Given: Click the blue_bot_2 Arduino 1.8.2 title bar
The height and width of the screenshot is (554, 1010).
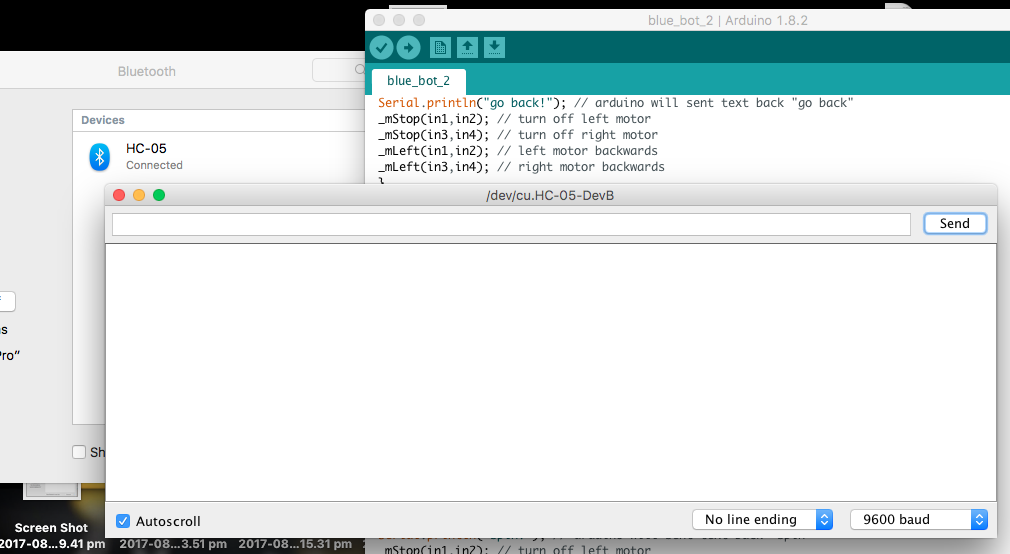Looking at the screenshot, I should point(728,21).
